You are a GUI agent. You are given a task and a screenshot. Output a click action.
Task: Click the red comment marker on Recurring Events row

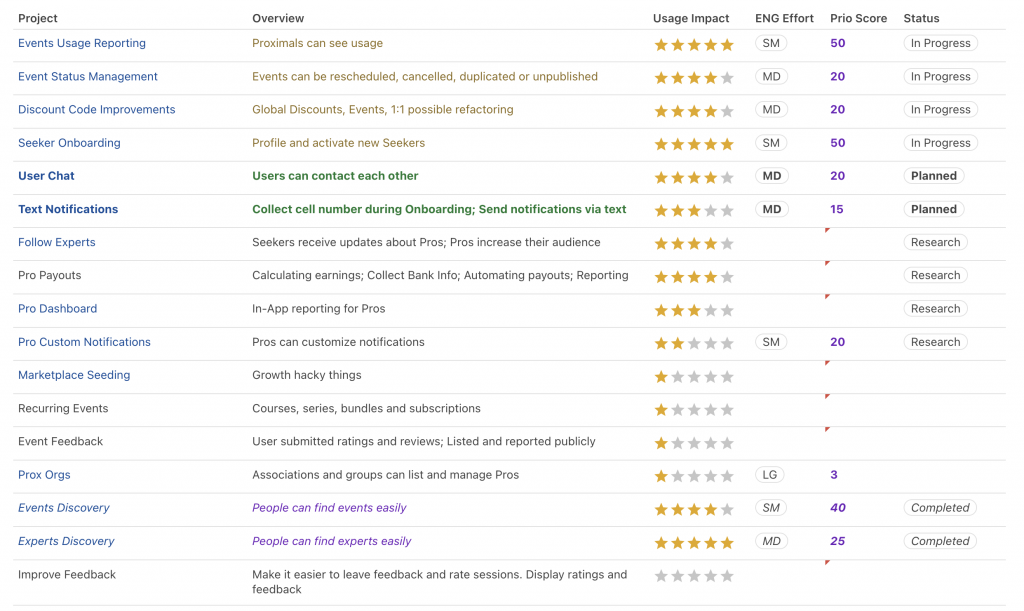[827, 396]
